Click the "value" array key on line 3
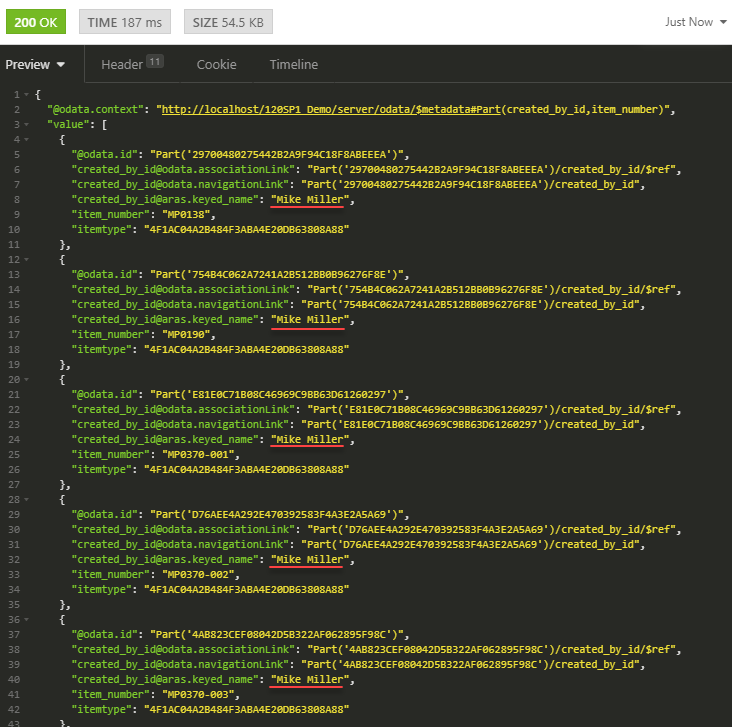 tap(67, 124)
